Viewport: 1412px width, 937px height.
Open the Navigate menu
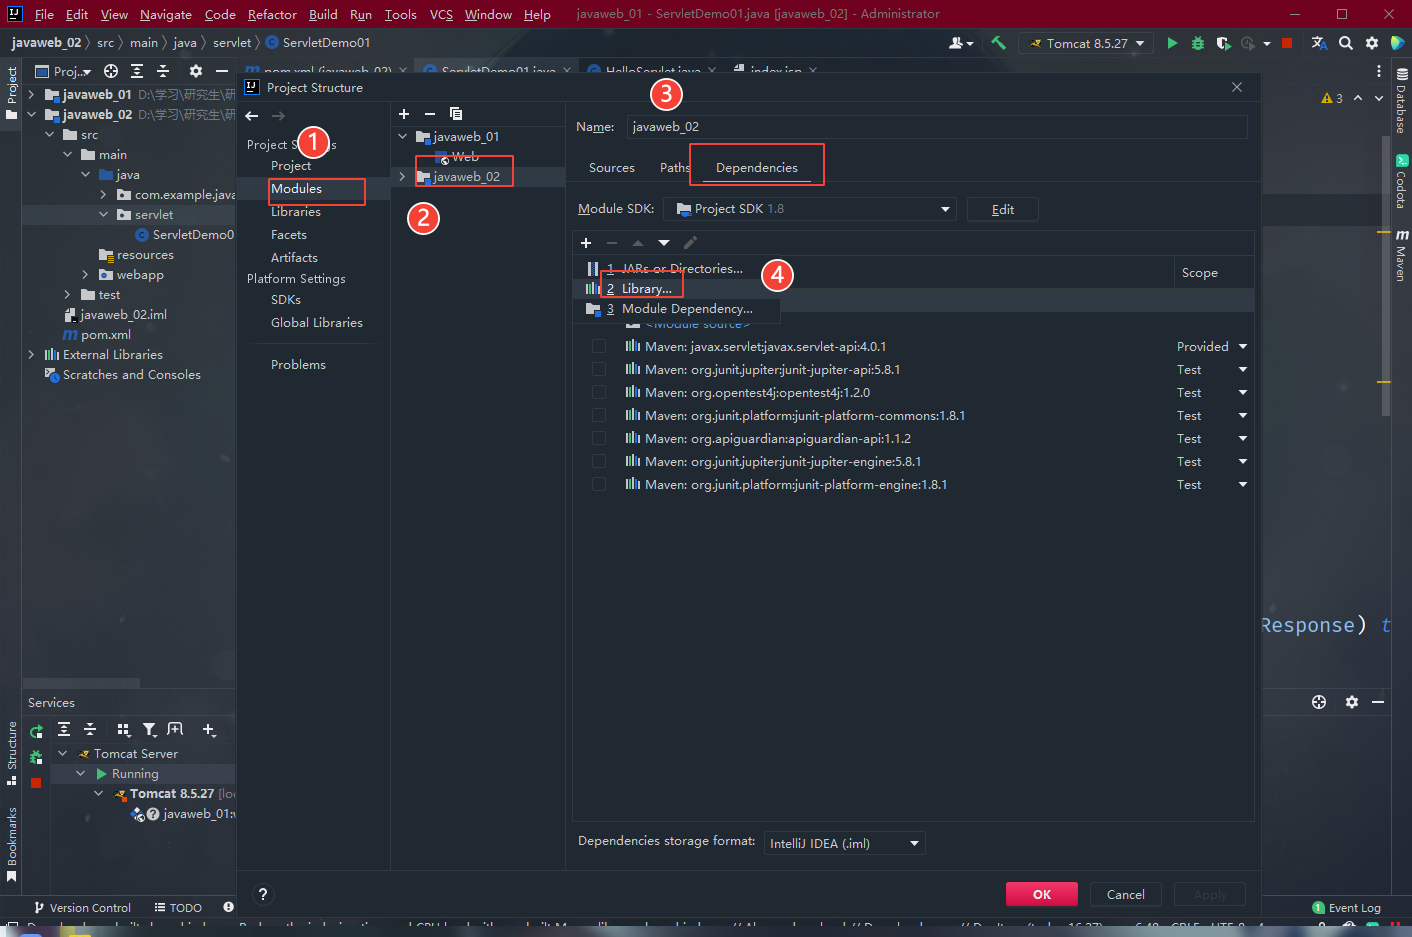pyautogui.click(x=166, y=14)
